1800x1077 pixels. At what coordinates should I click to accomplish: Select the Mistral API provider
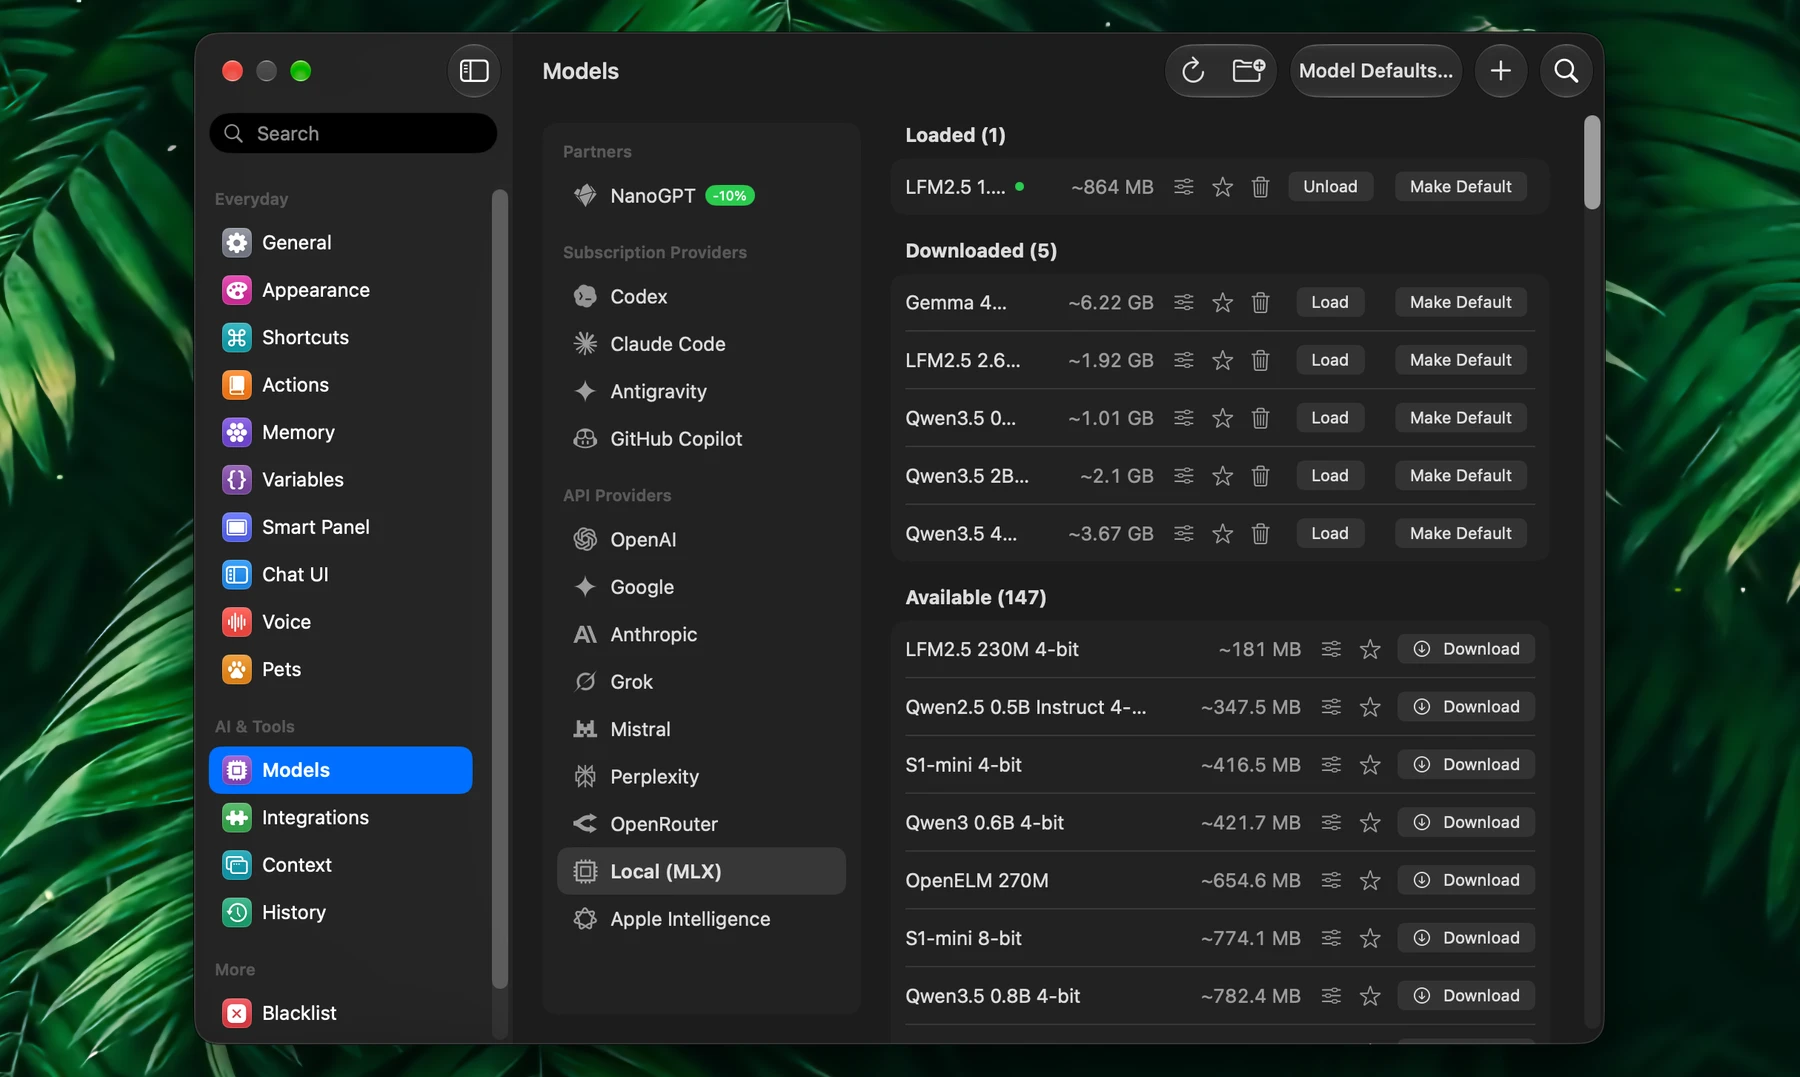tap(701, 729)
